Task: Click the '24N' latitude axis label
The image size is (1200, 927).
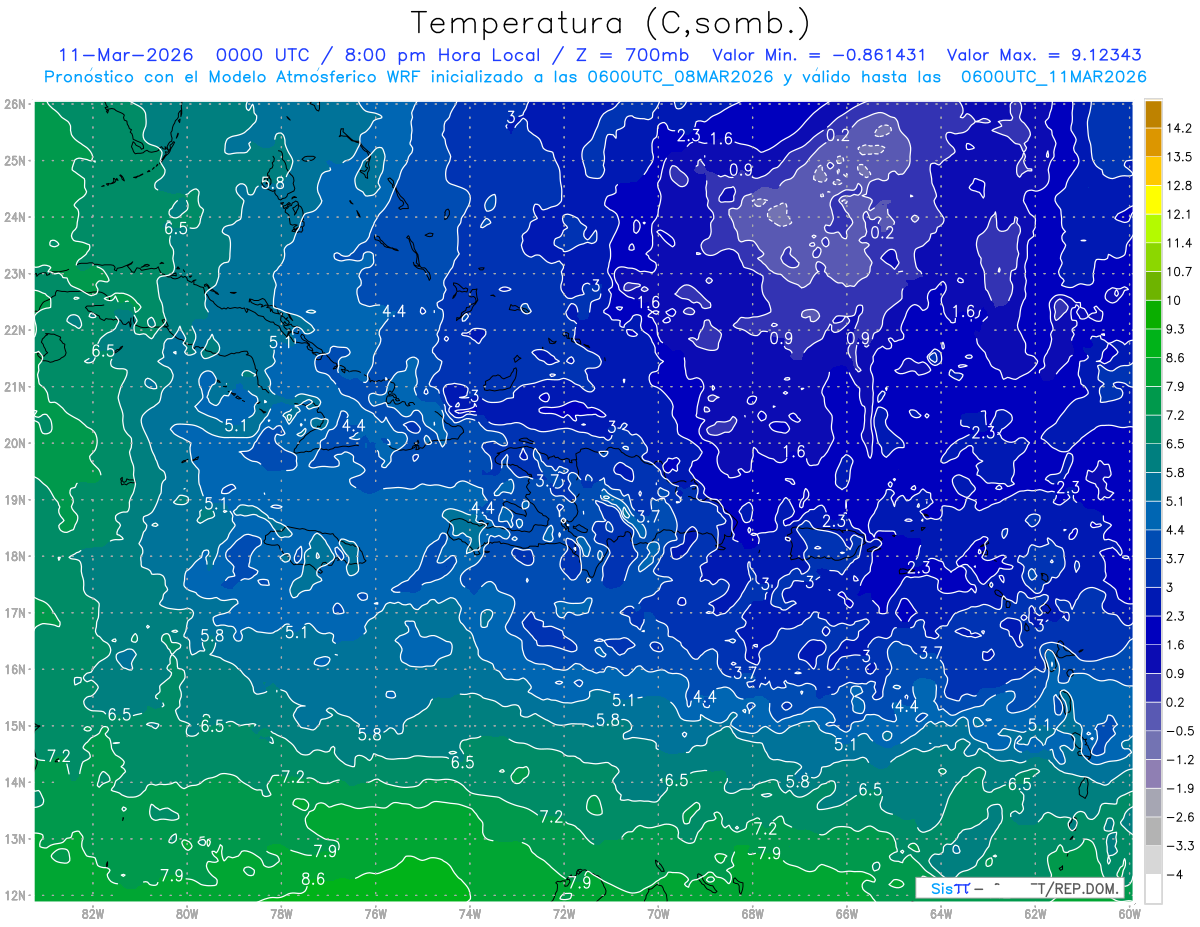Action: tap(15, 217)
